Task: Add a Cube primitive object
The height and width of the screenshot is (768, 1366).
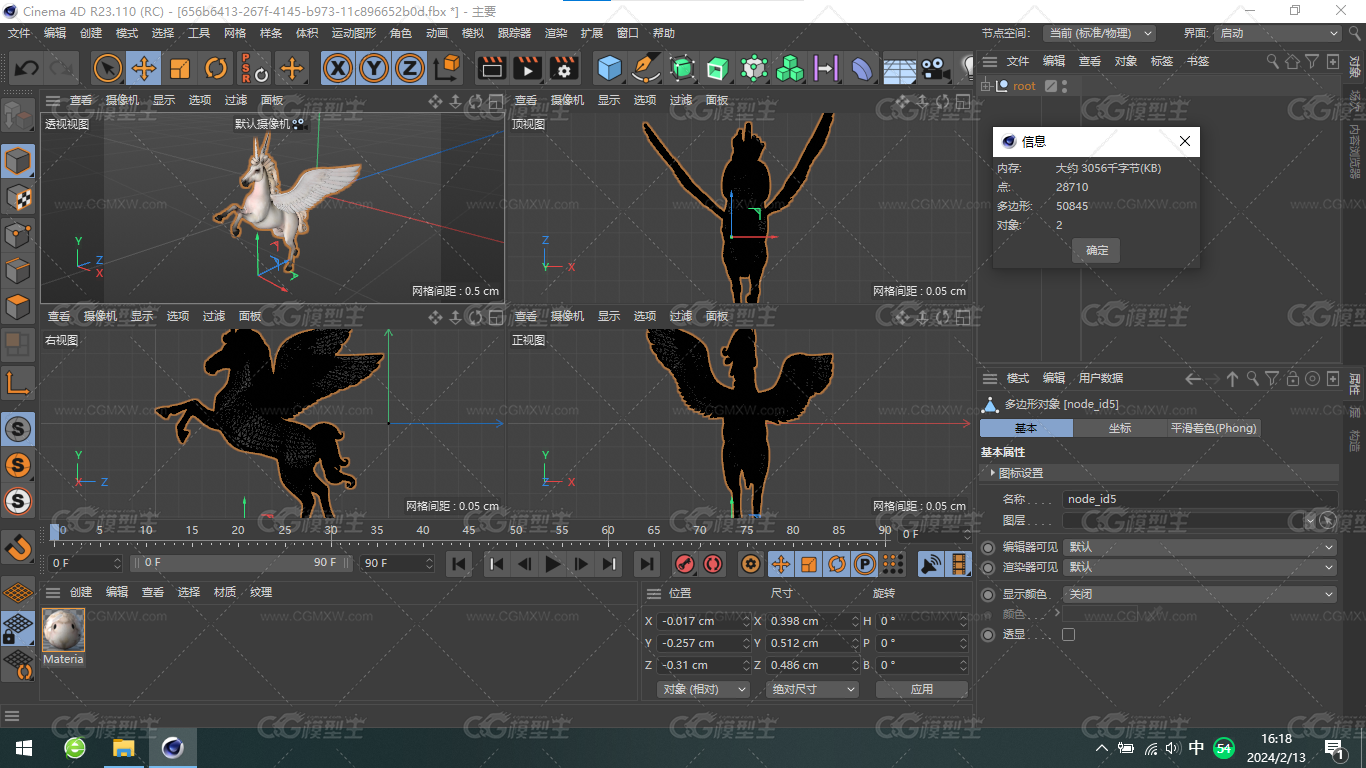Action: [x=610, y=68]
